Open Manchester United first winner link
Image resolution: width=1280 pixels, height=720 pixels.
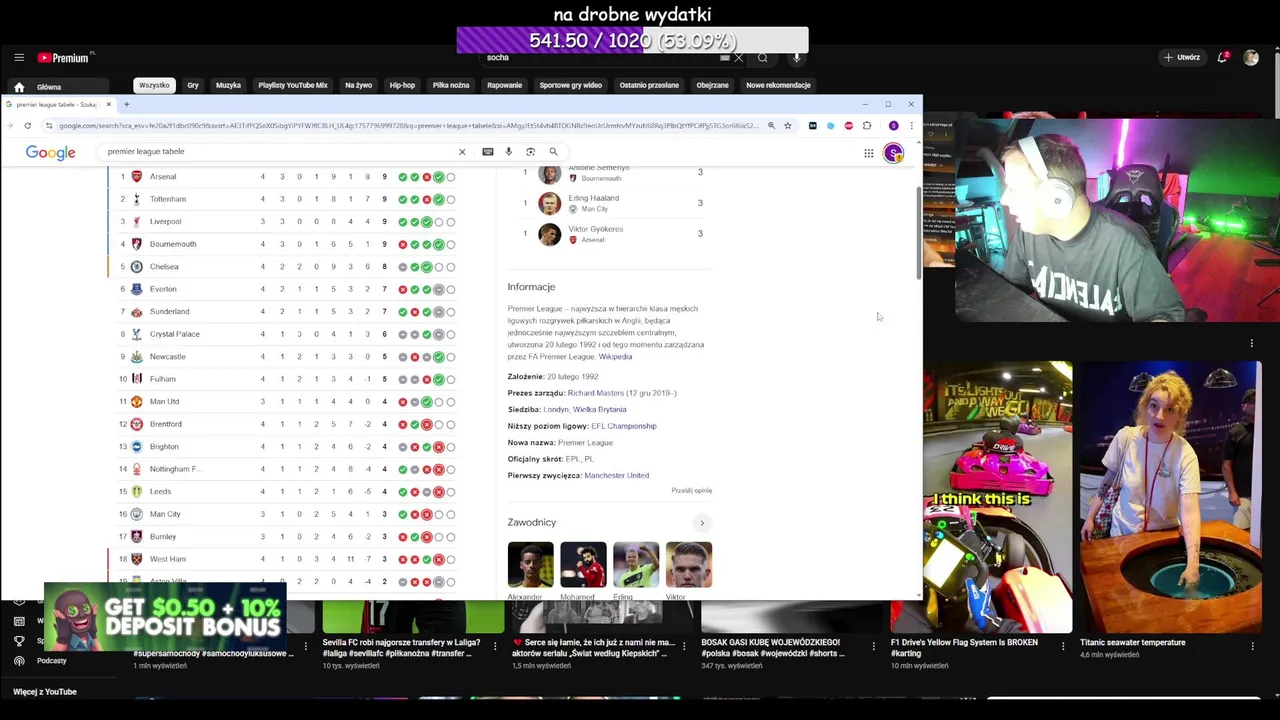(616, 476)
